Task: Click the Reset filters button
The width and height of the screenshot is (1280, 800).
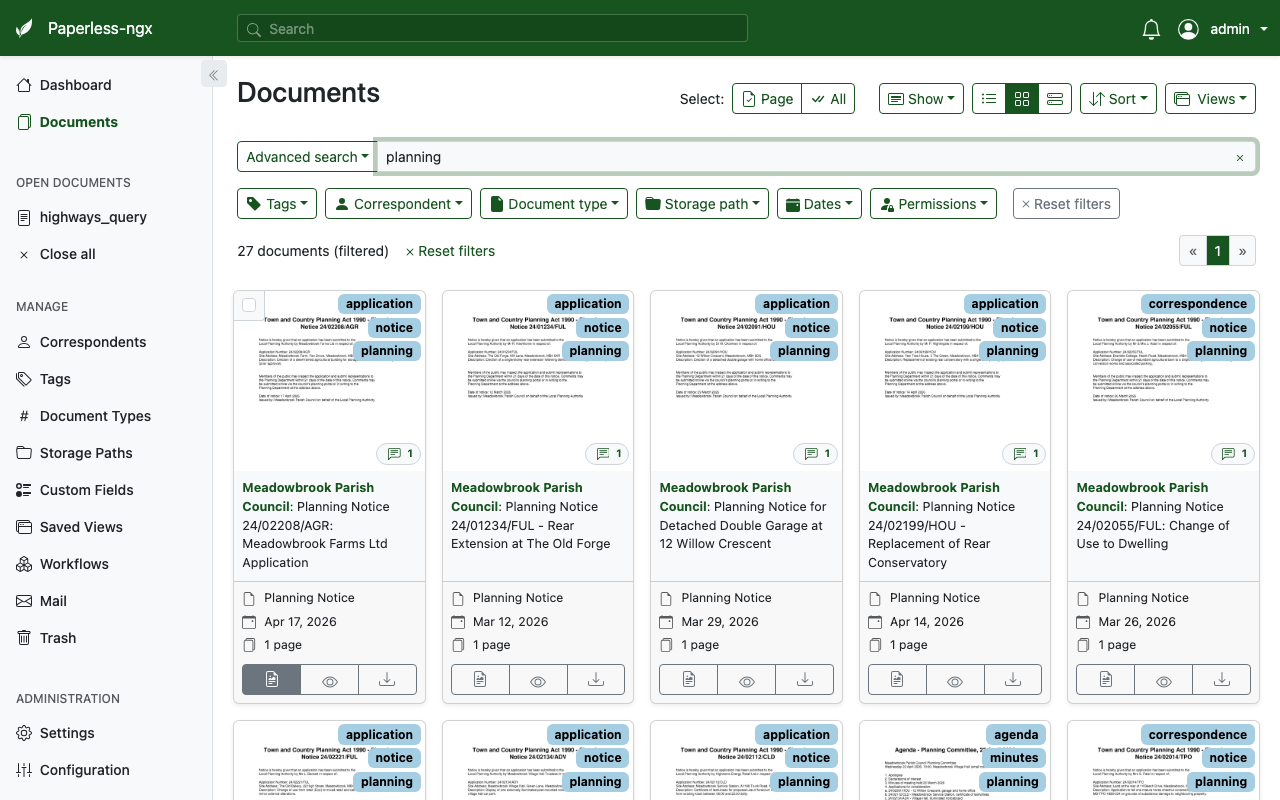Action: click(x=1066, y=204)
